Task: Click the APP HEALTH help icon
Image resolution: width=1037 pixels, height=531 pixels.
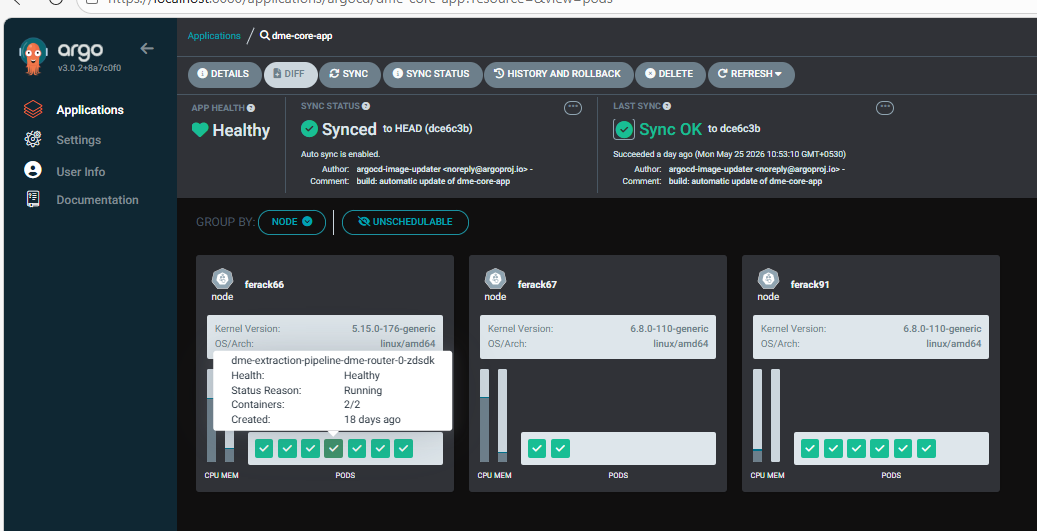Action: (251, 108)
